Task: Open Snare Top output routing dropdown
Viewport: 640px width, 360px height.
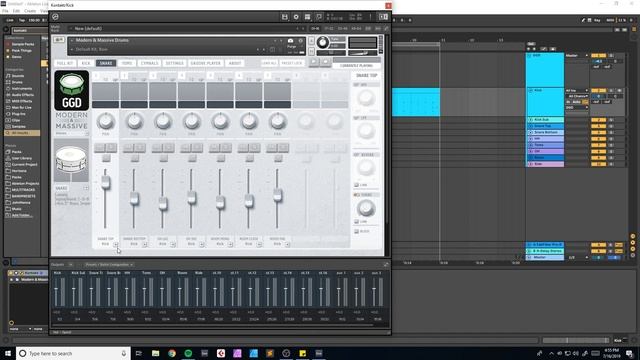Action: 116,244
